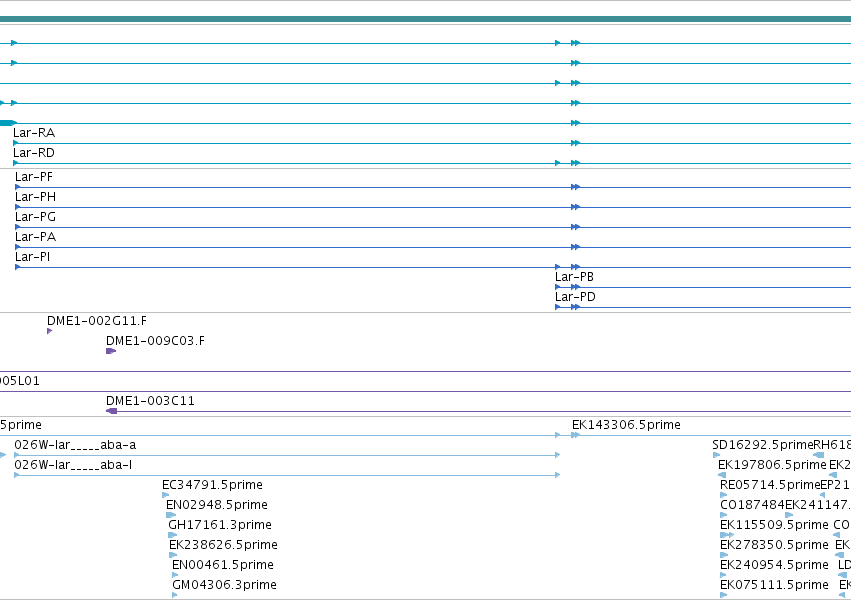Click the EN02948.5prime arrow glyph
This screenshot has width=851, height=600.
[x=171, y=515]
